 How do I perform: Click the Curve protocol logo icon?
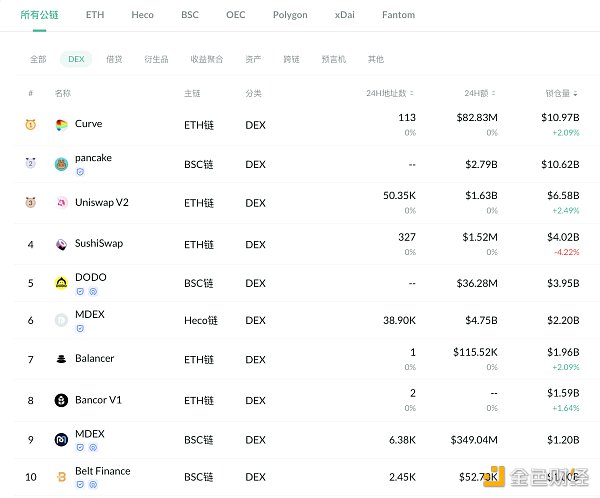pos(62,124)
